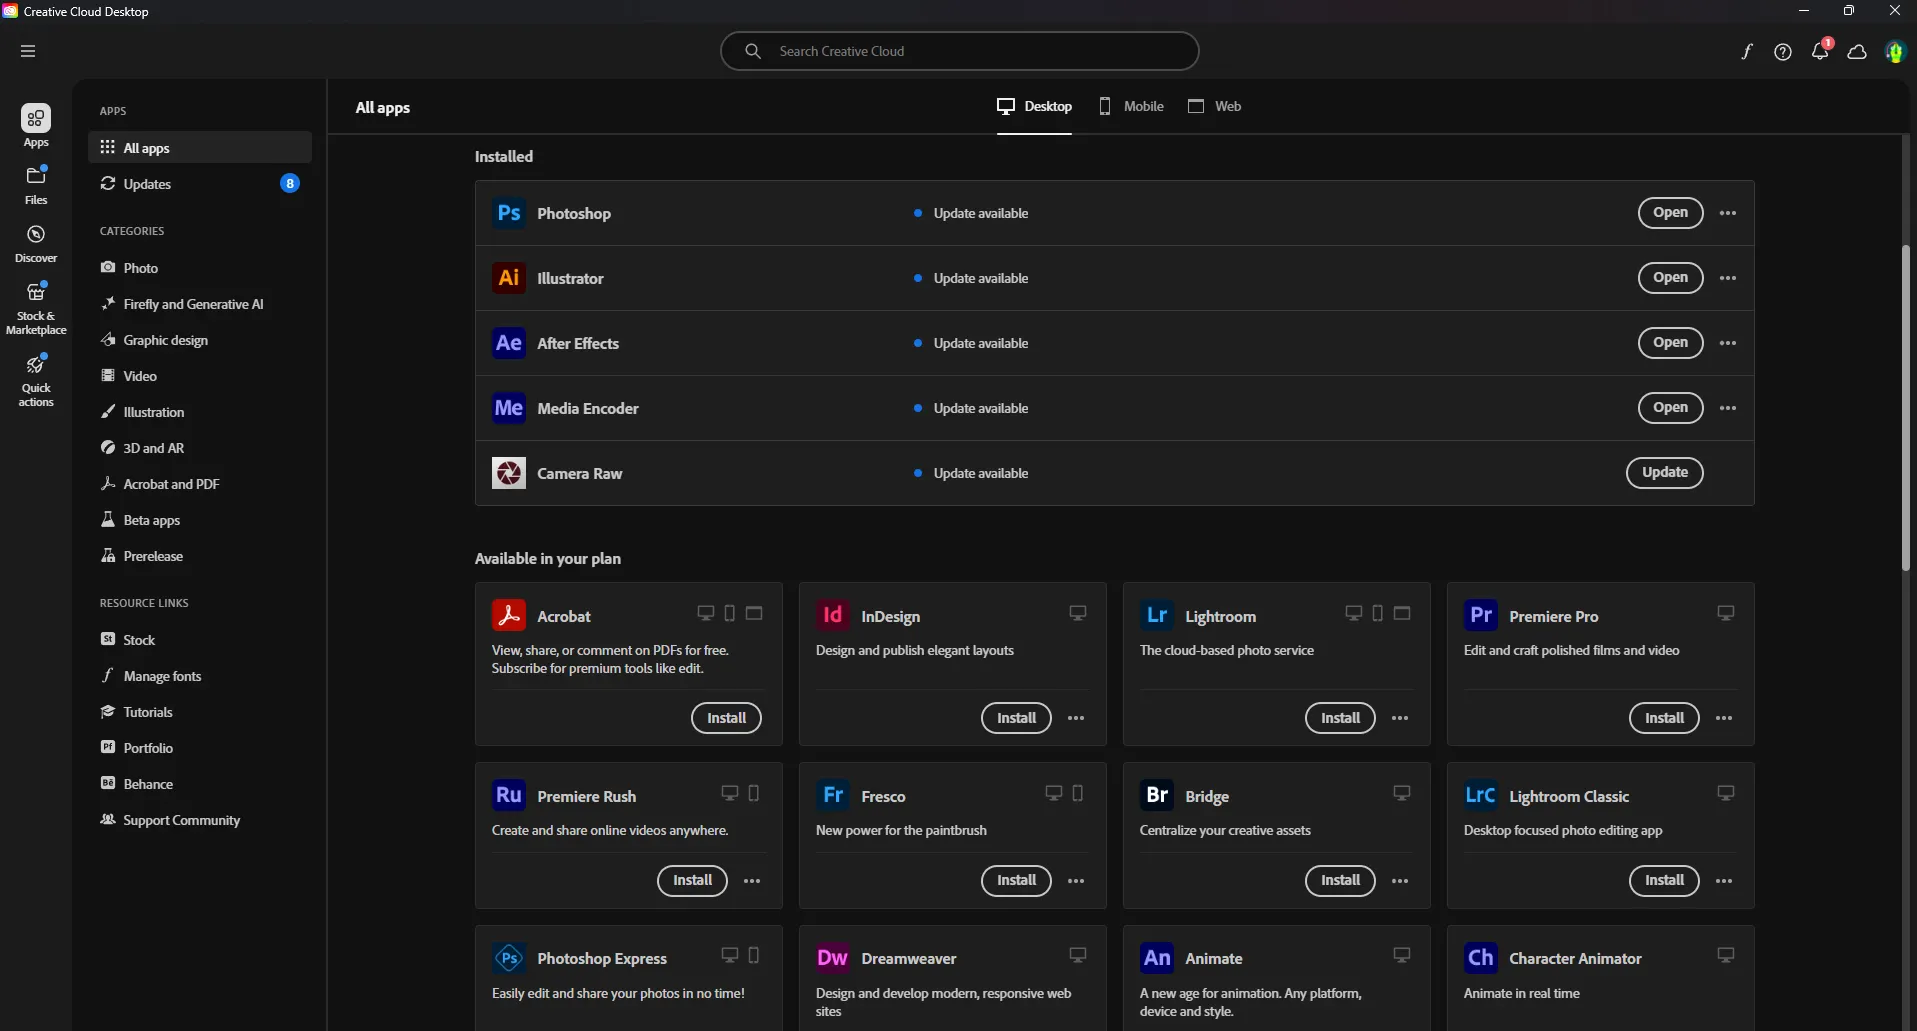Click the vertical scrollbar thumb

pyautogui.click(x=1906, y=408)
